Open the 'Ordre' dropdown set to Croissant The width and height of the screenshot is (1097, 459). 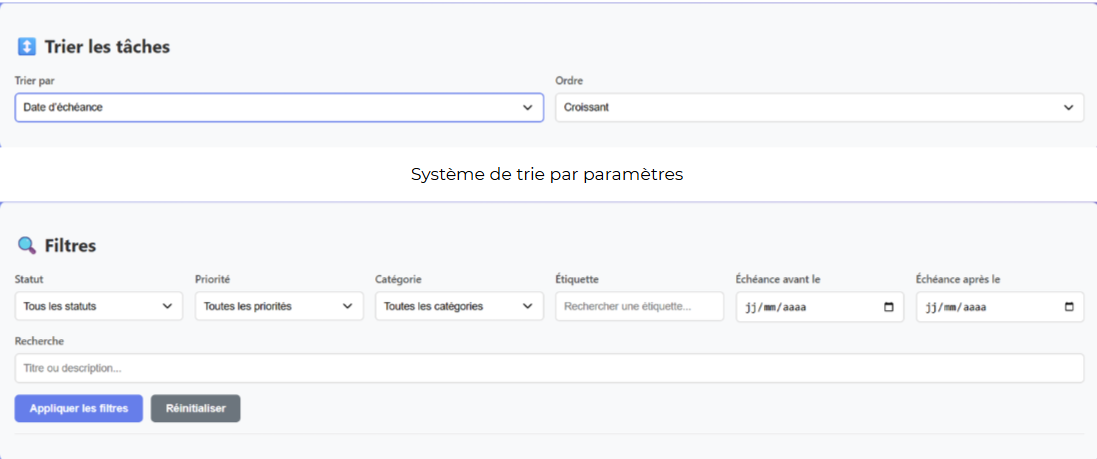[x=819, y=108]
